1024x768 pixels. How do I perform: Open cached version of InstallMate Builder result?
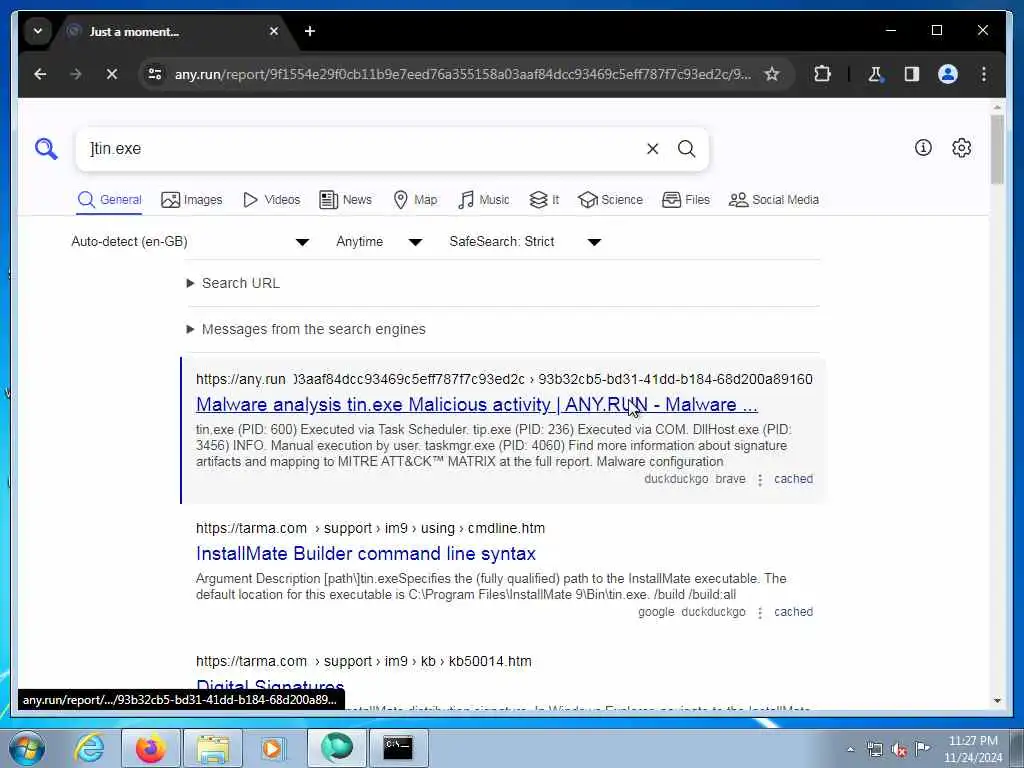pos(793,613)
